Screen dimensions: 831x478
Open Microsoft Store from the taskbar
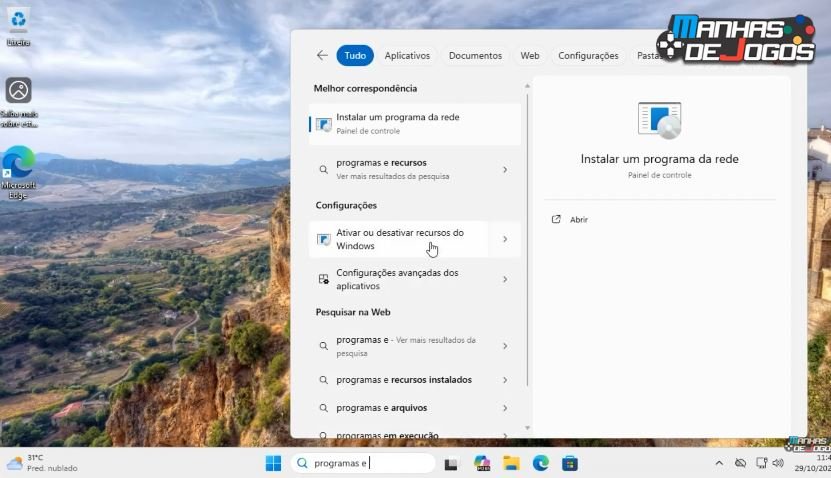pos(570,463)
